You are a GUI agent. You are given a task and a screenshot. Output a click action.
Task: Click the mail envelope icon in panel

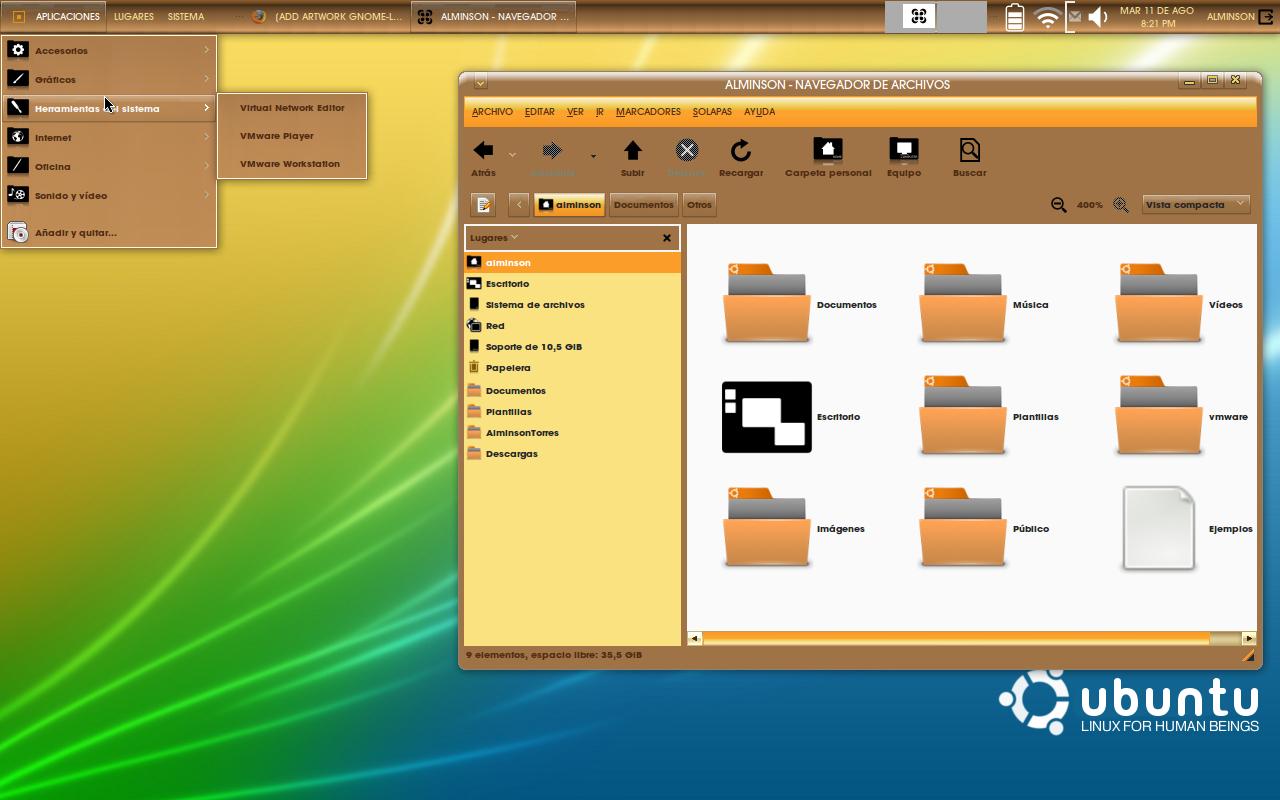coord(1074,16)
